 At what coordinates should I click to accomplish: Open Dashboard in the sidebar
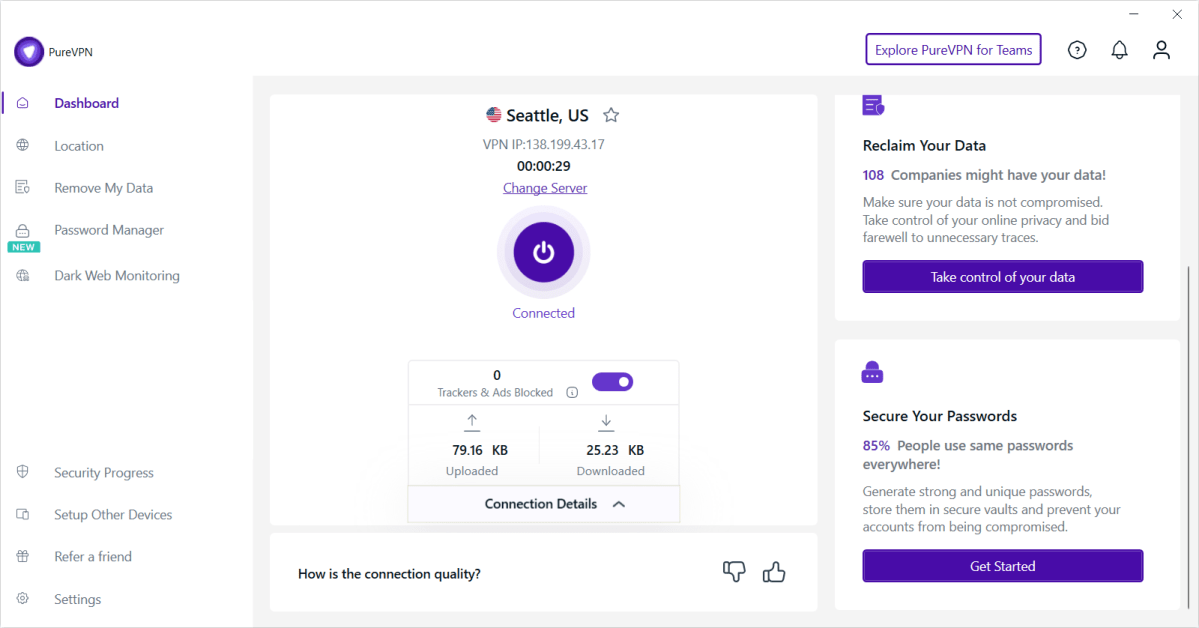point(86,103)
